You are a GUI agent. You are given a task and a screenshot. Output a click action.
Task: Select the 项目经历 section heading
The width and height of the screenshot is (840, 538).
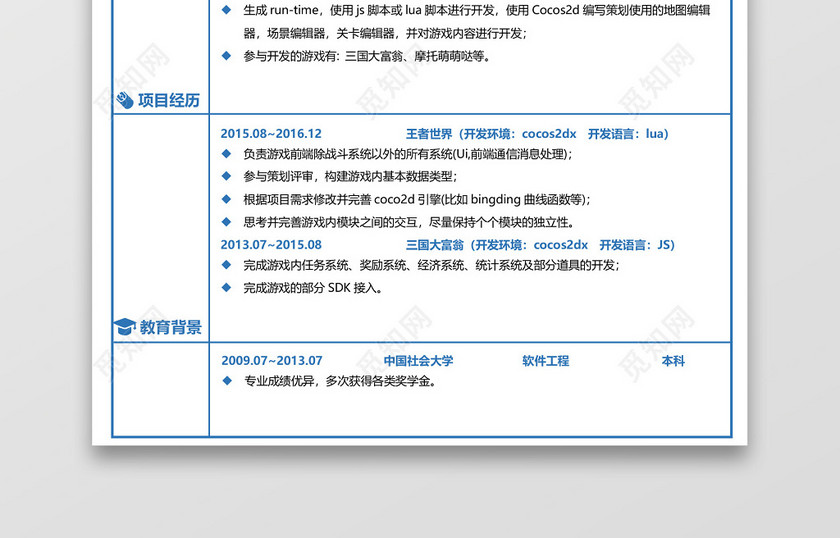click(169, 100)
